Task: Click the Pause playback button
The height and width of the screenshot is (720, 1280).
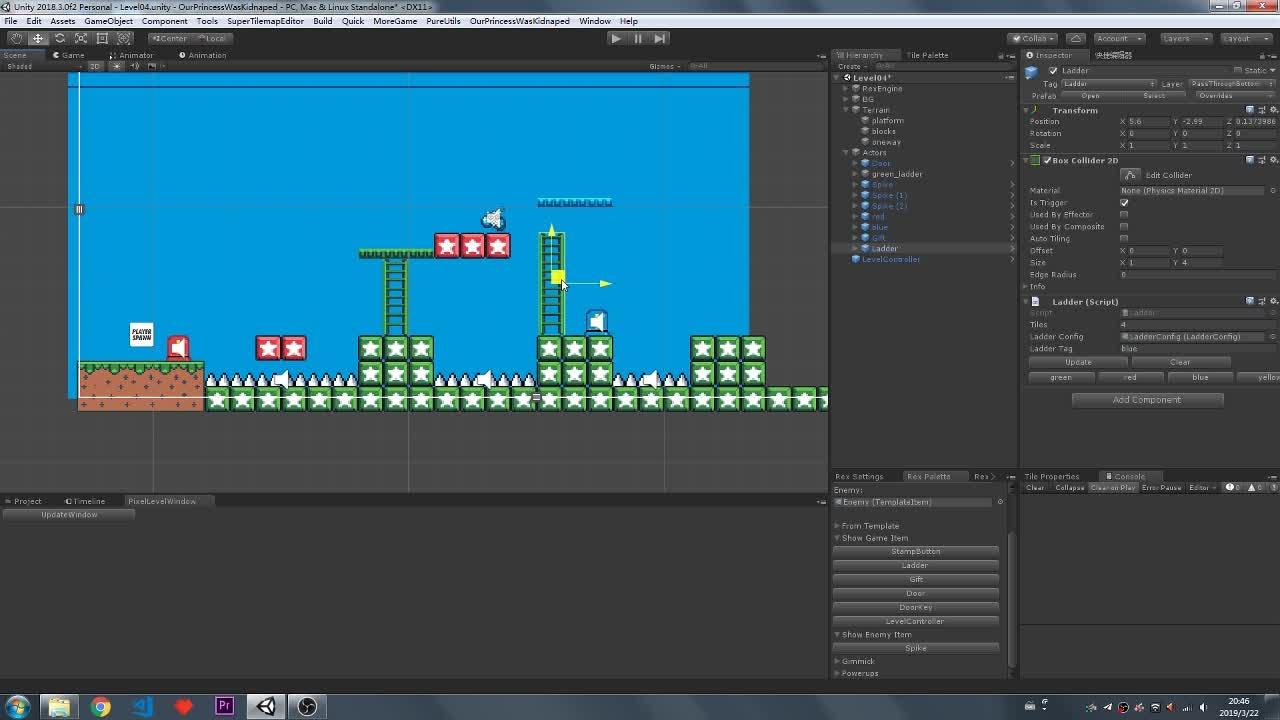Action: [638, 38]
